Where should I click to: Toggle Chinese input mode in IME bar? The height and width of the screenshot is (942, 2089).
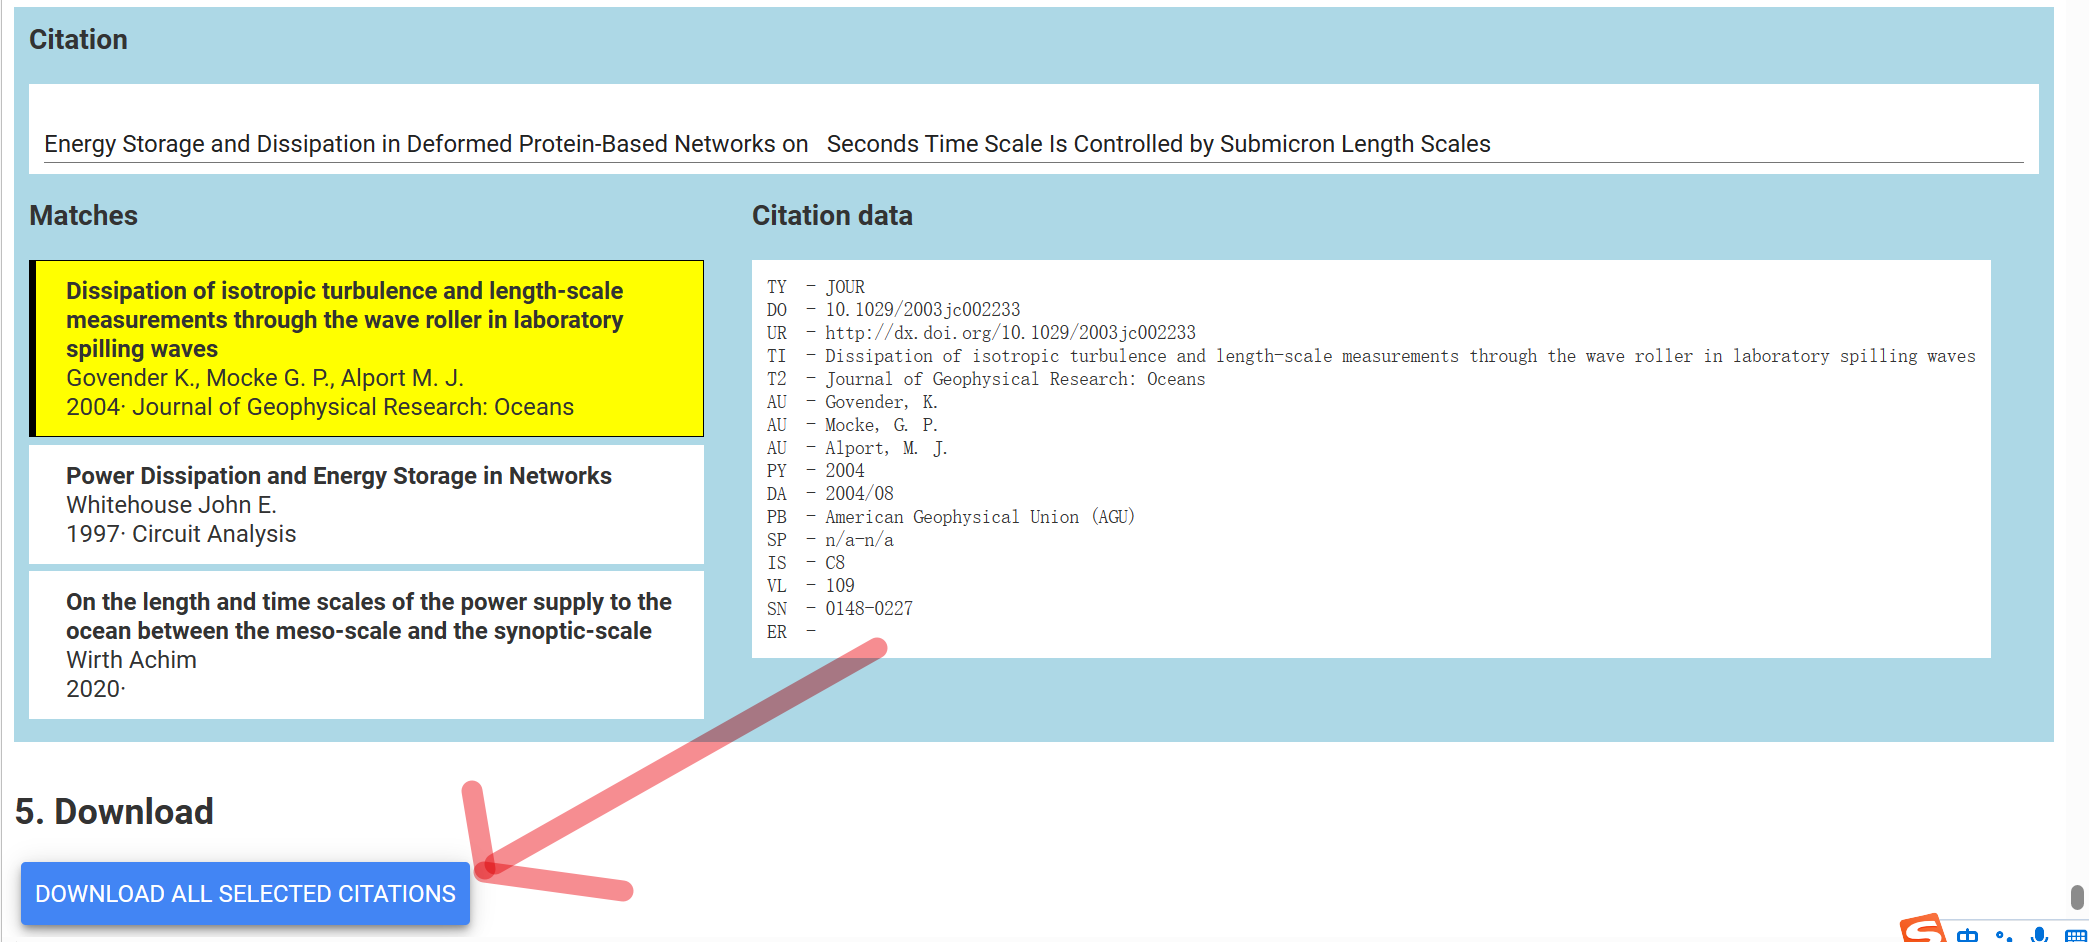[x=1967, y=935]
